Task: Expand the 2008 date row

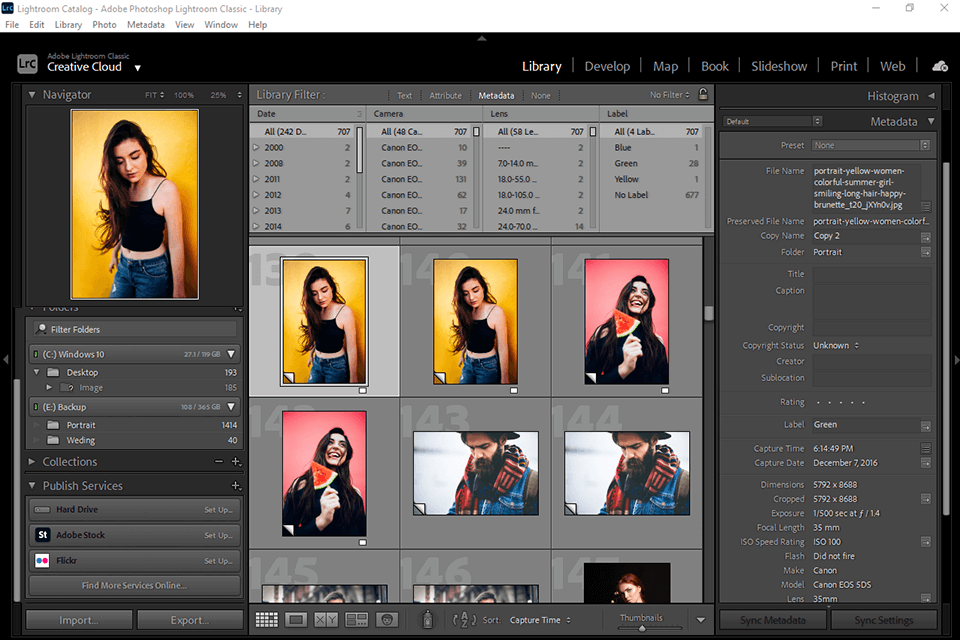Action: pyautogui.click(x=257, y=164)
